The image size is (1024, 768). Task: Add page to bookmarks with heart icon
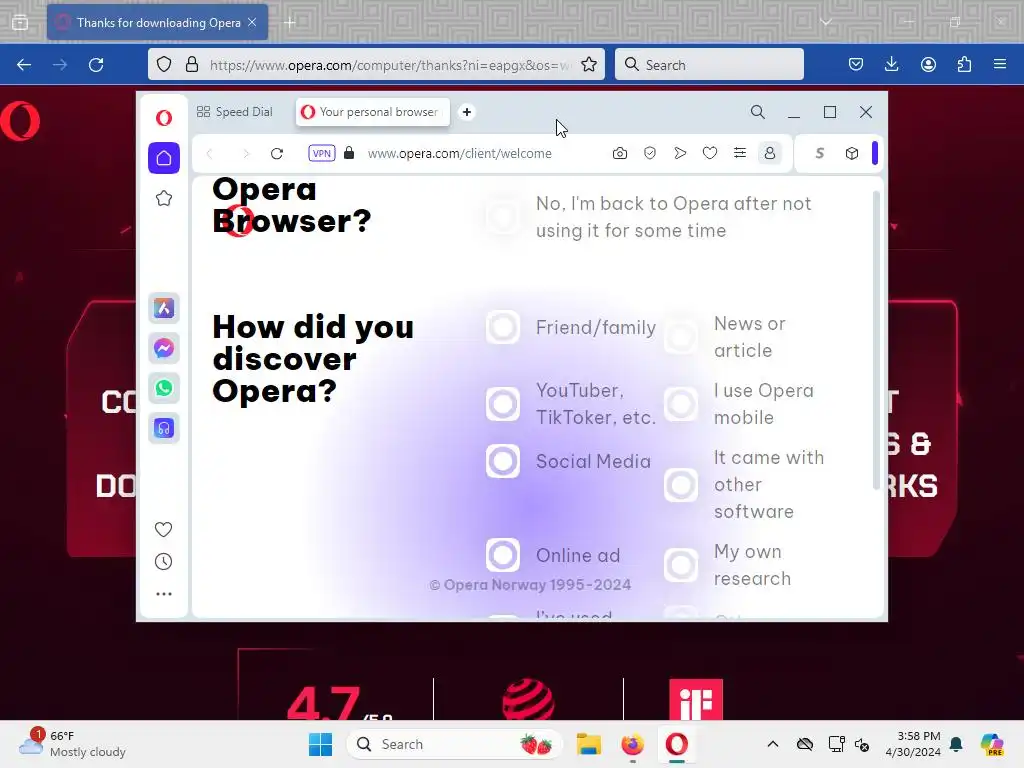point(710,153)
